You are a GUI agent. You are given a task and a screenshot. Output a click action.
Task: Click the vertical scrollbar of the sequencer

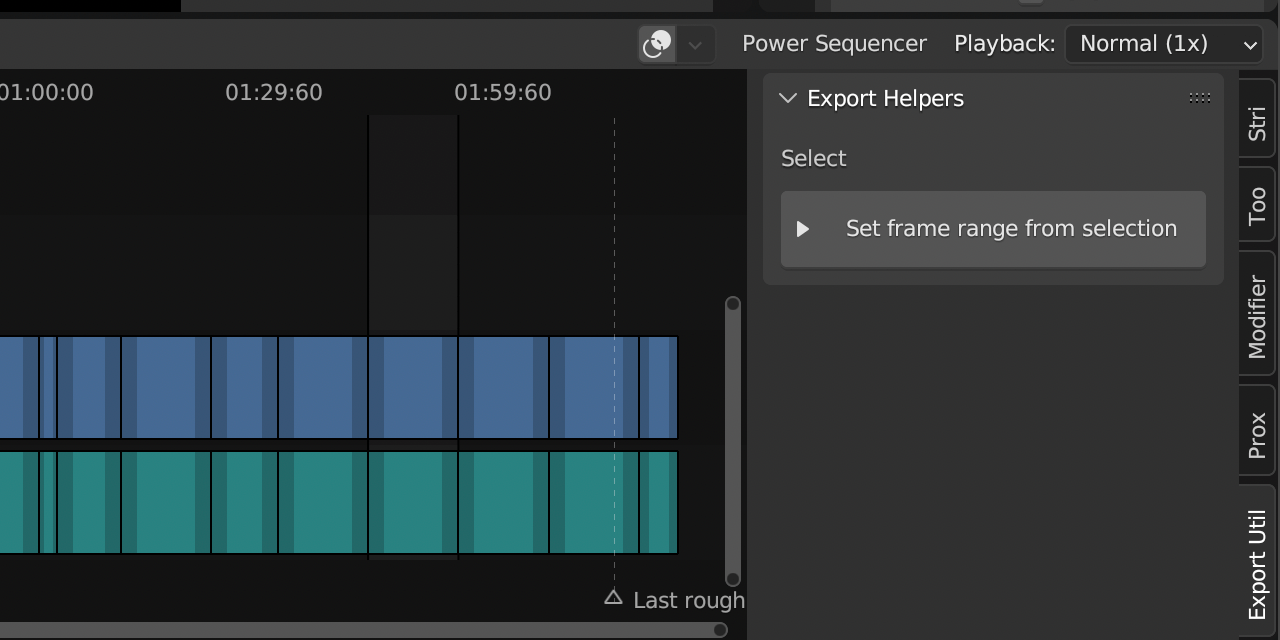[733, 440]
